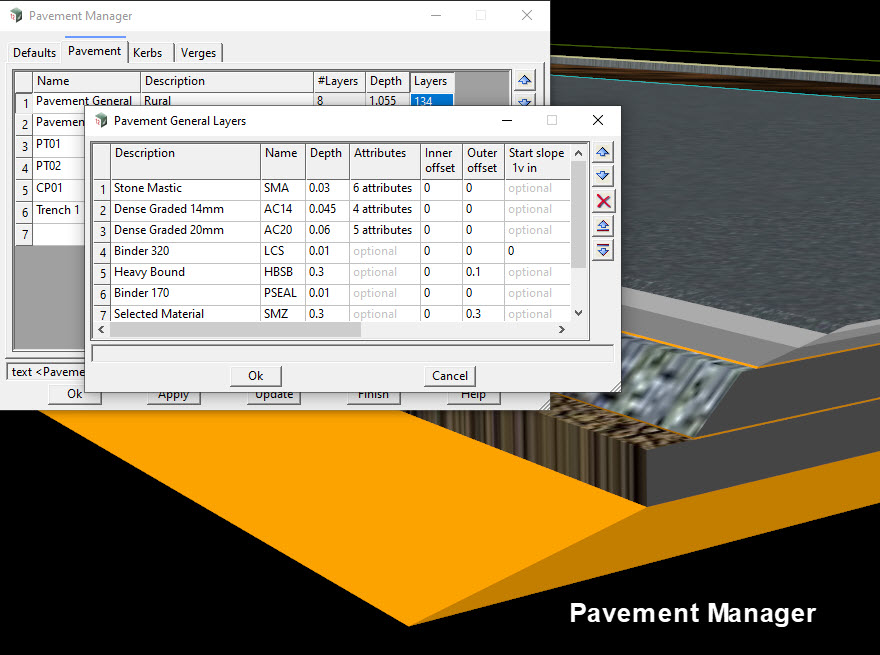Switch to the Verges tab
The image size is (880, 655).
pos(198,52)
